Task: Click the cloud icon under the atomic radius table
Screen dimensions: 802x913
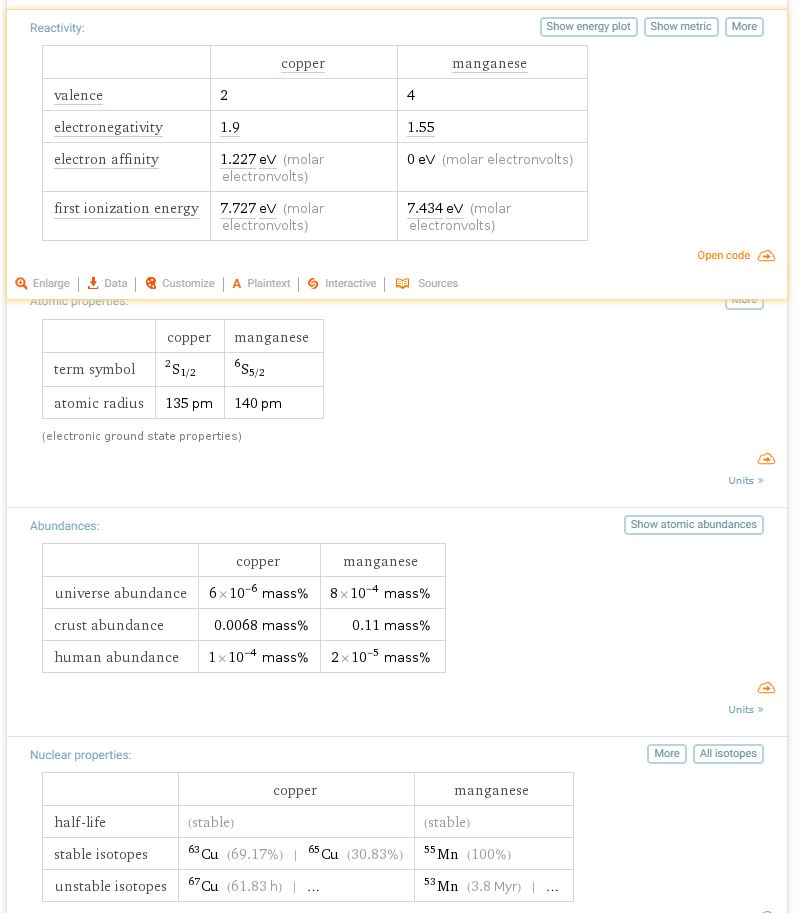Action: [766, 459]
